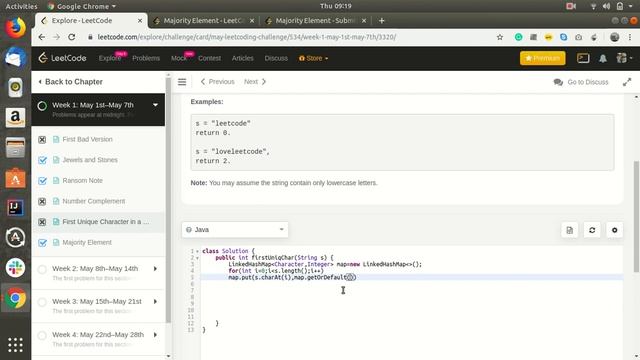The image size is (640, 360).
Task: Open Go to Discuss link
Action: pyautogui.click(x=581, y=82)
